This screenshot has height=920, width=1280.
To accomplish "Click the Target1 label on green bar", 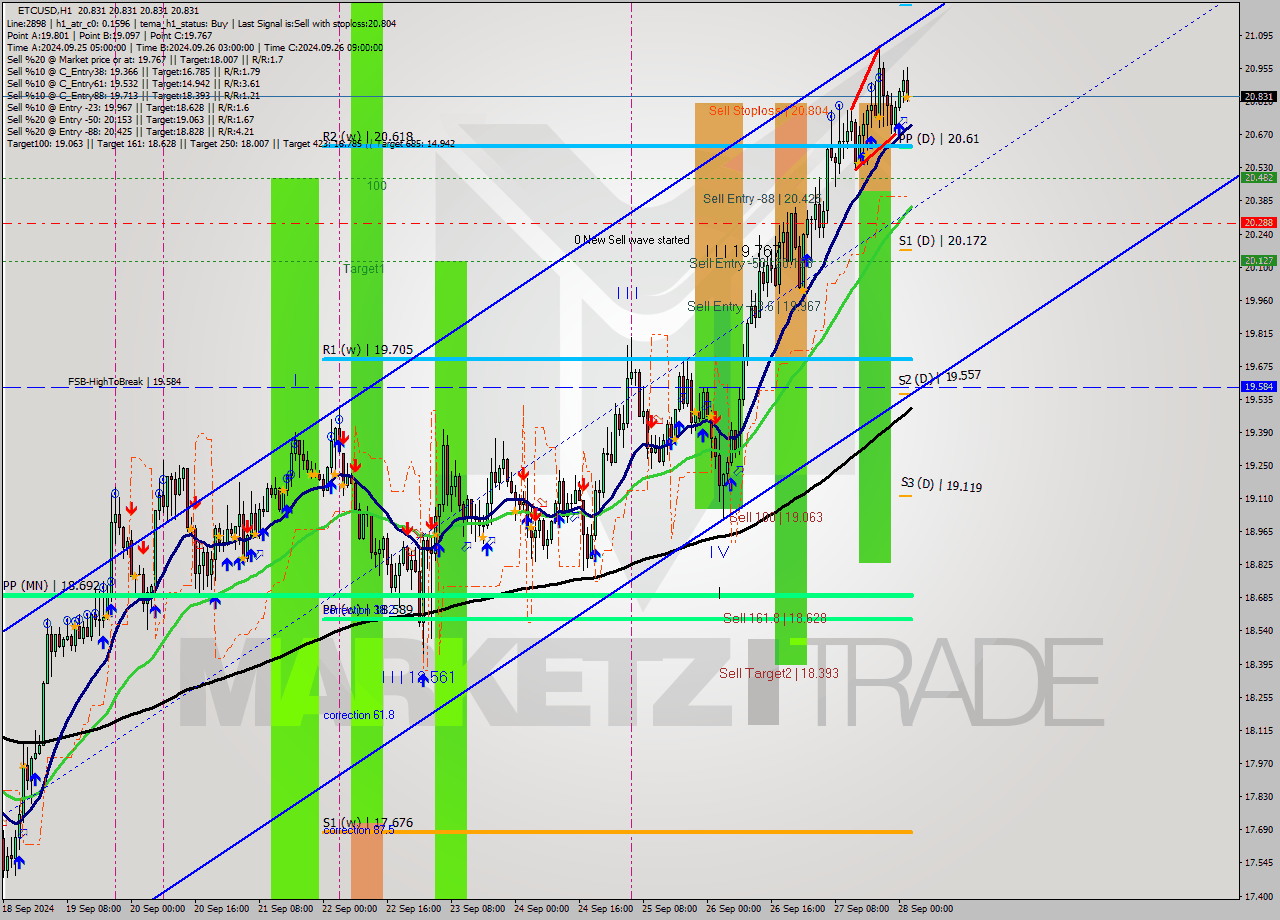I will pyautogui.click(x=363, y=269).
